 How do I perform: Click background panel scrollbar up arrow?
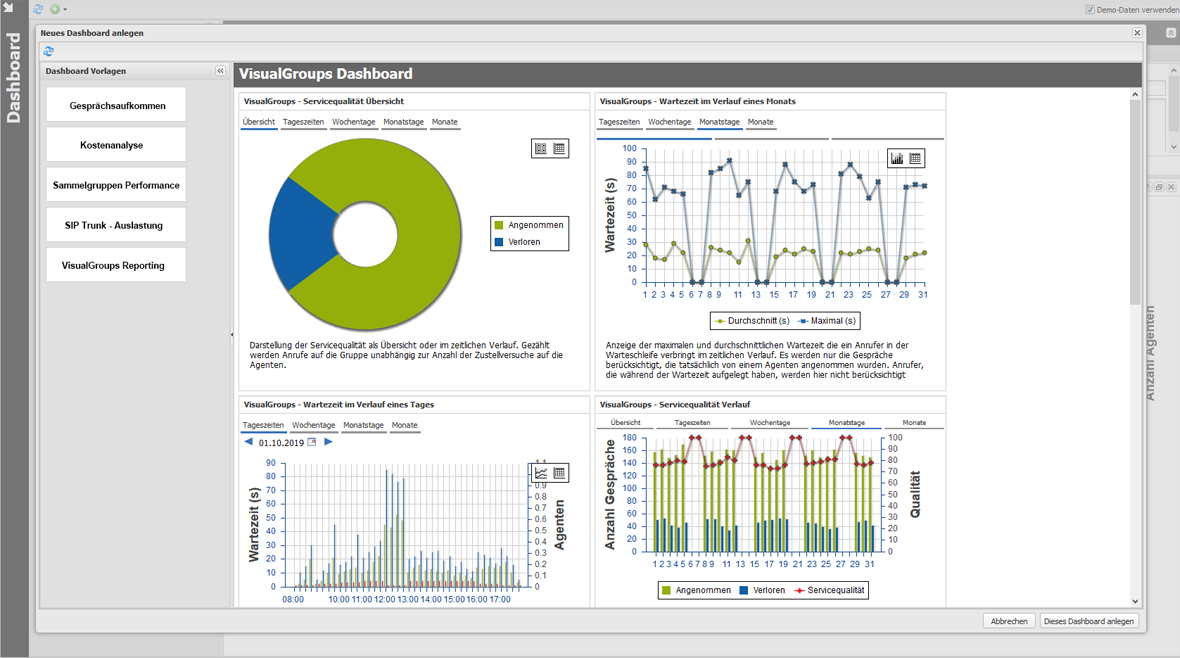(x=1173, y=70)
